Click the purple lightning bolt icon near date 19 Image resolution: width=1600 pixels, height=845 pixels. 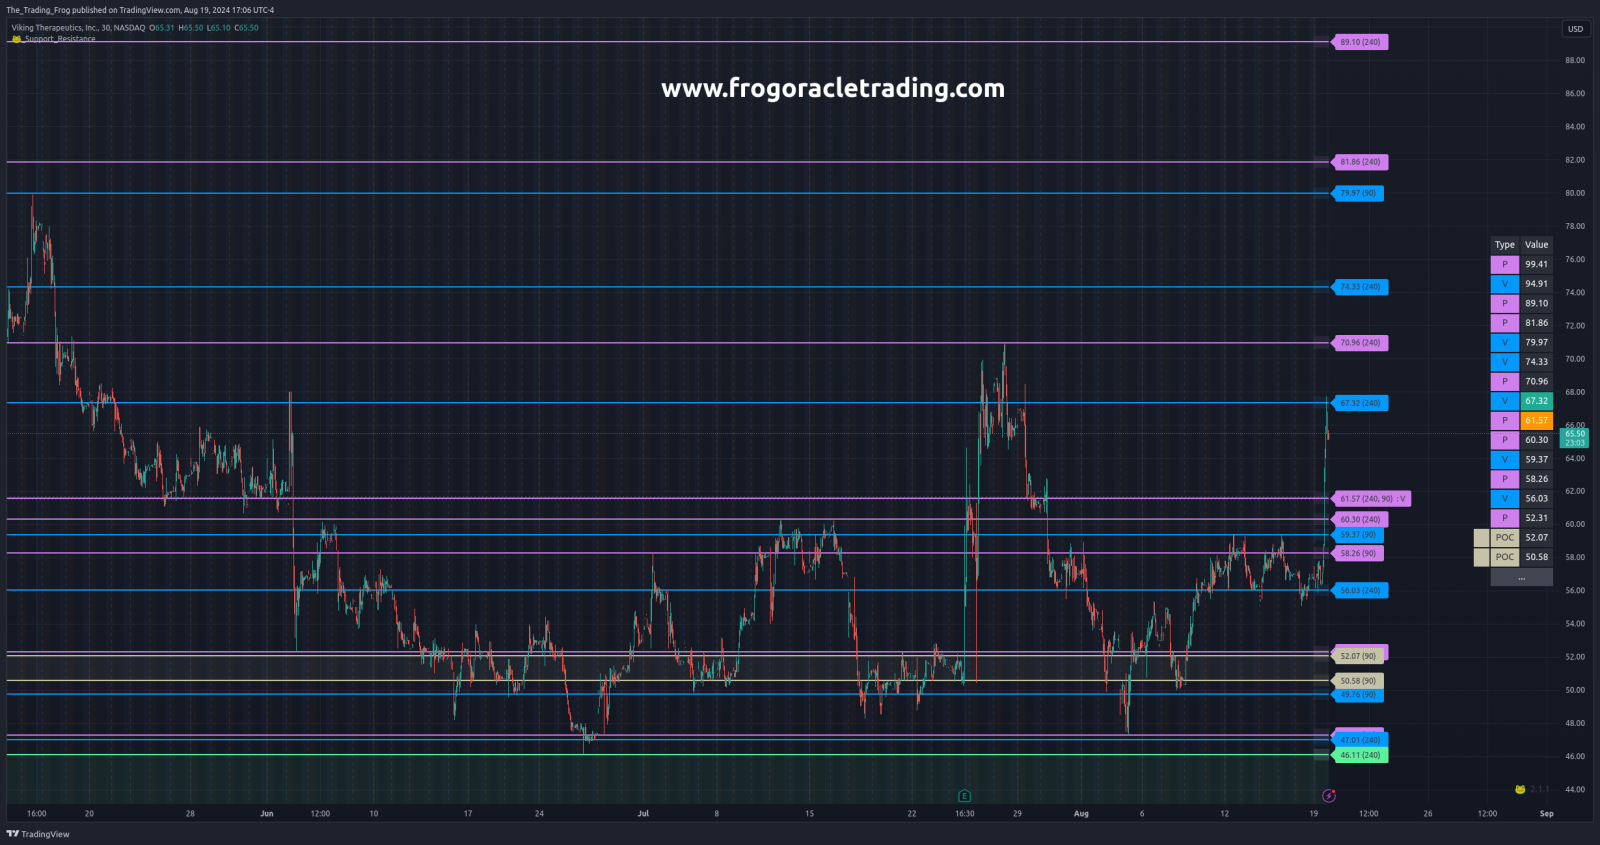coord(1329,796)
